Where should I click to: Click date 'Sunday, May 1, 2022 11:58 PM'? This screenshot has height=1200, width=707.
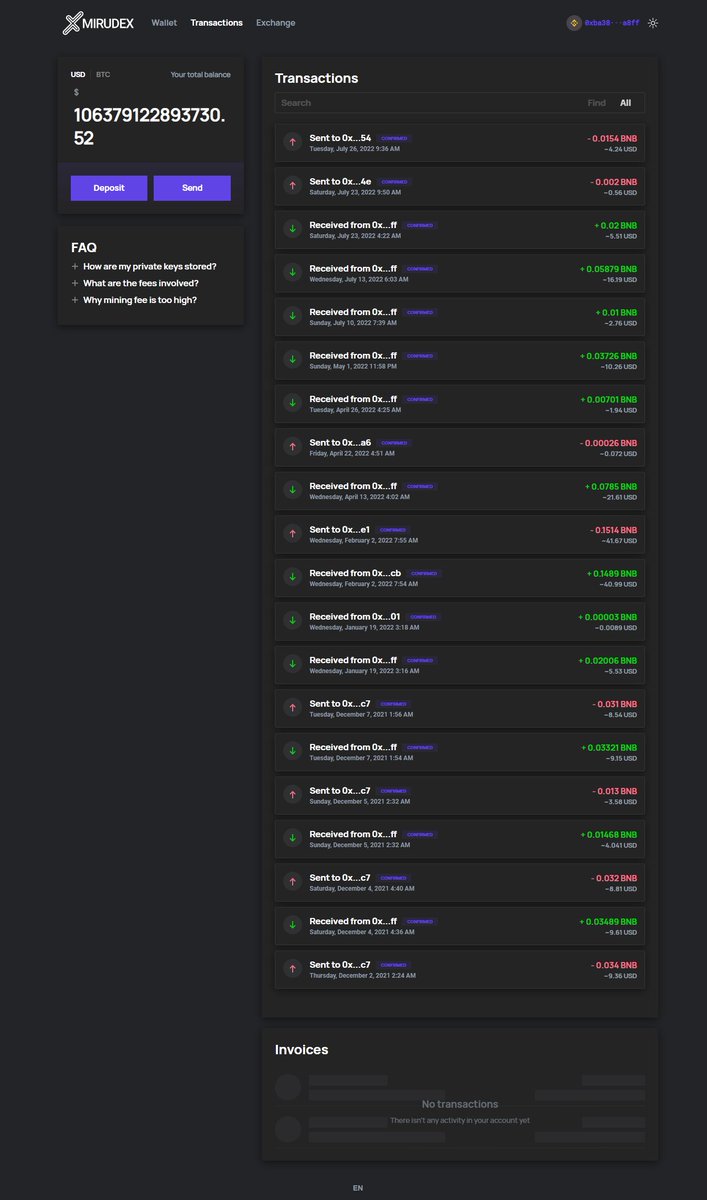(353, 366)
